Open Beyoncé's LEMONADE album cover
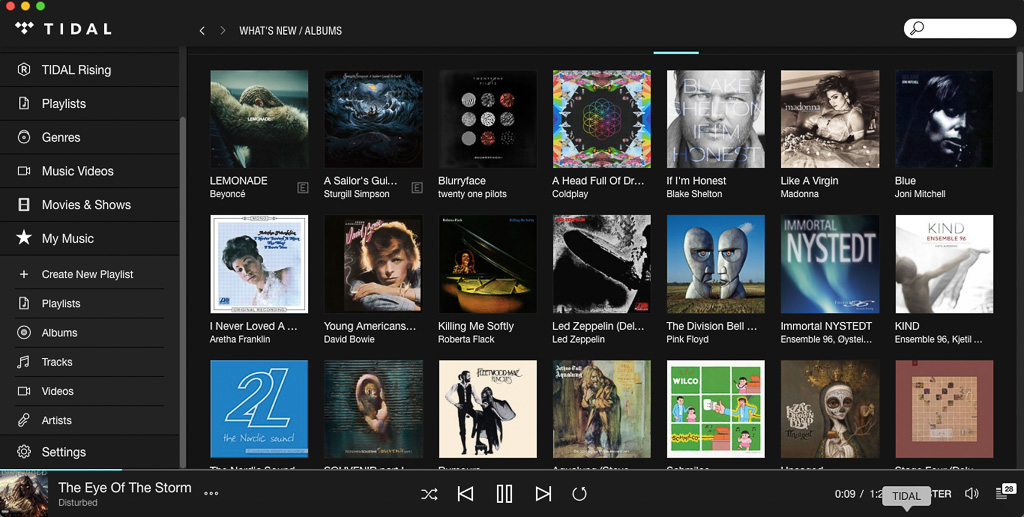 259,119
